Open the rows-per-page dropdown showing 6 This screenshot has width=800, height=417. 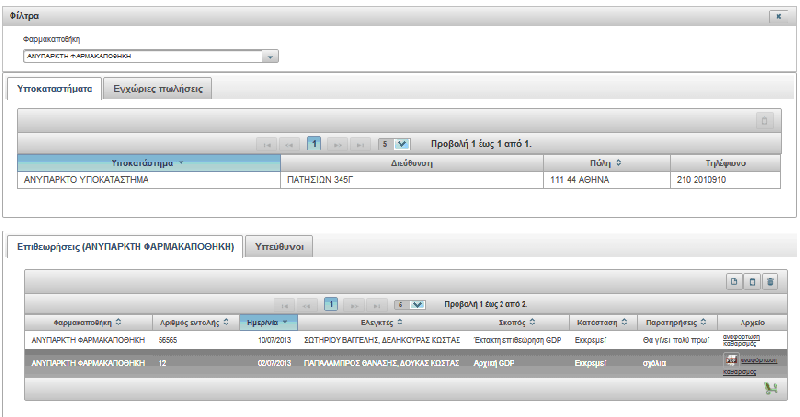[x=410, y=305]
